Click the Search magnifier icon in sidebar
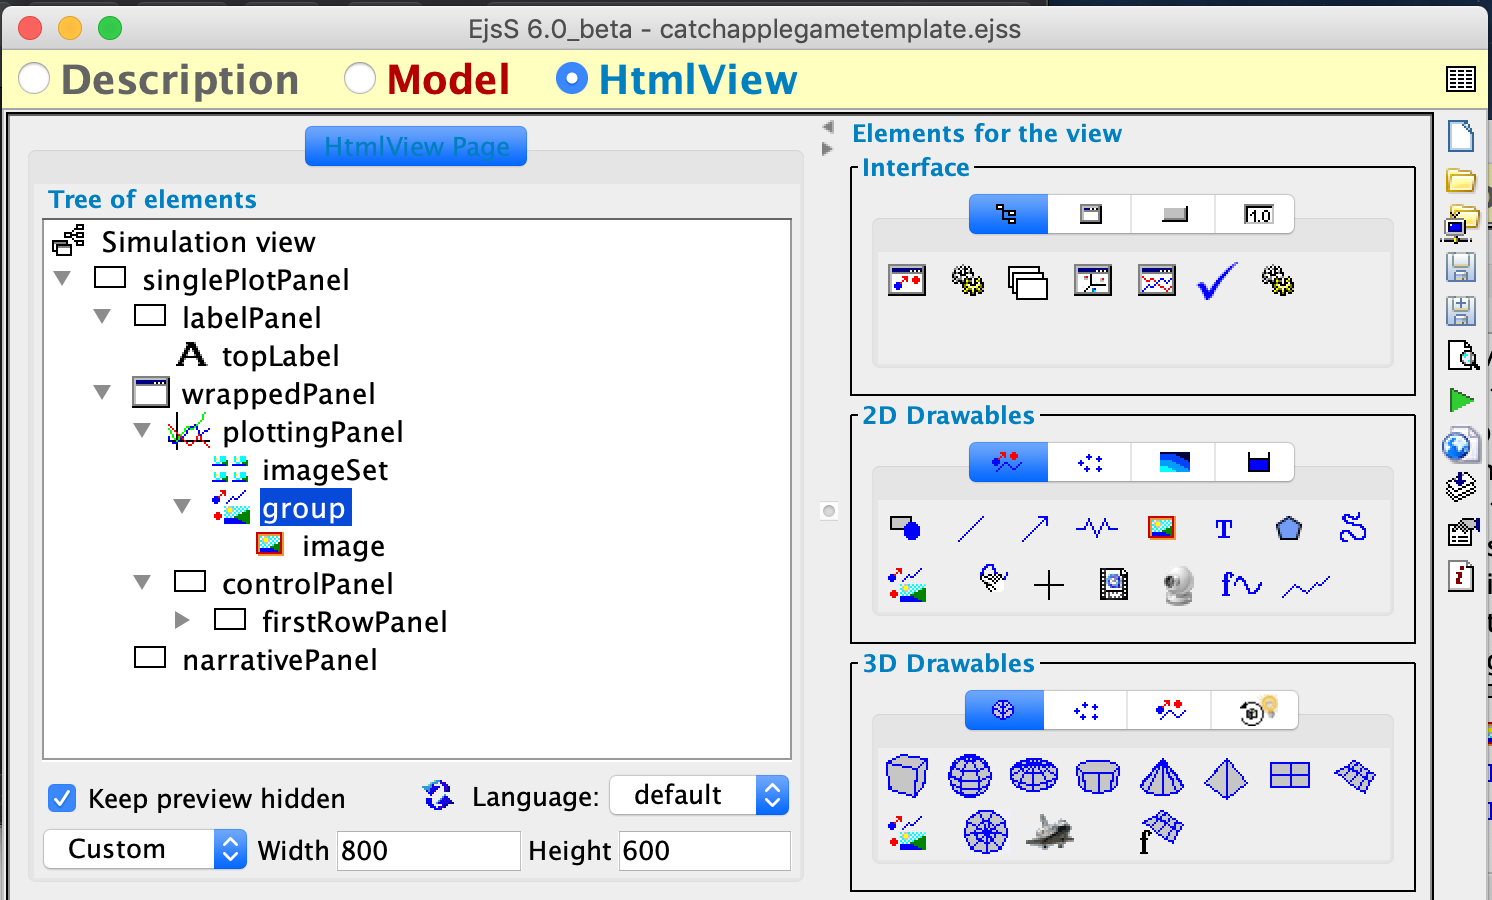Image resolution: width=1492 pixels, height=900 pixels. (x=1462, y=355)
